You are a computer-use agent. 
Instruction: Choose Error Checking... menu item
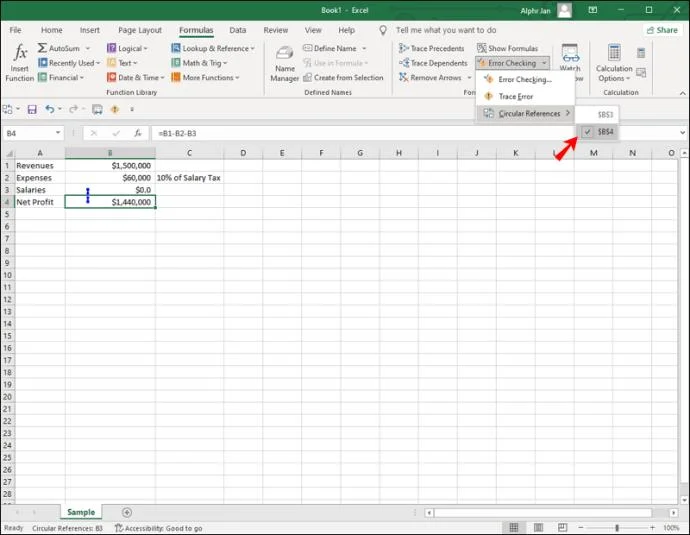point(525,79)
